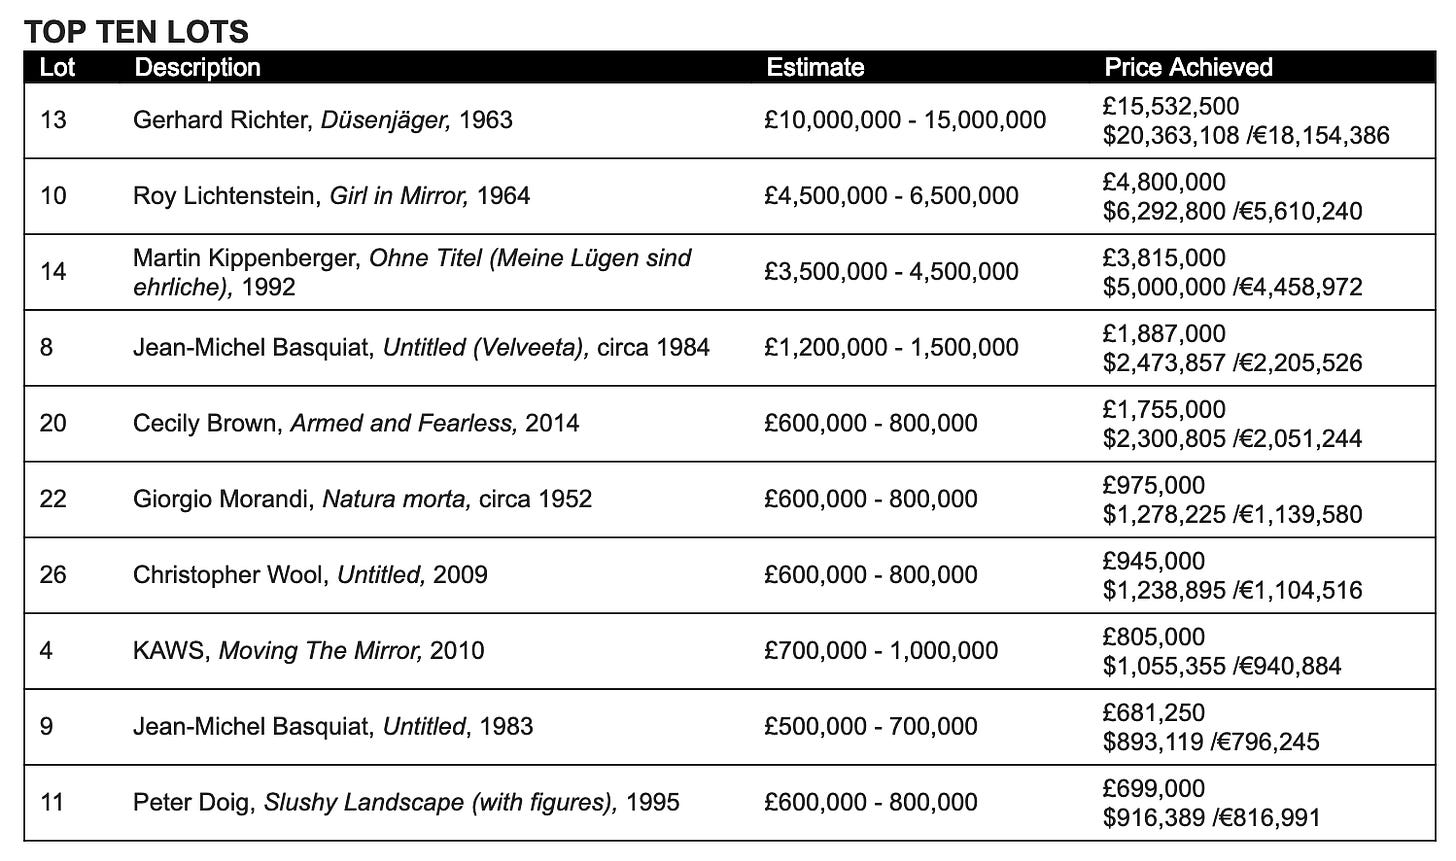This screenshot has height=861, width=1456.
Task: Select the Gerhard Richter Düsenjäger description
Action: (x=322, y=120)
